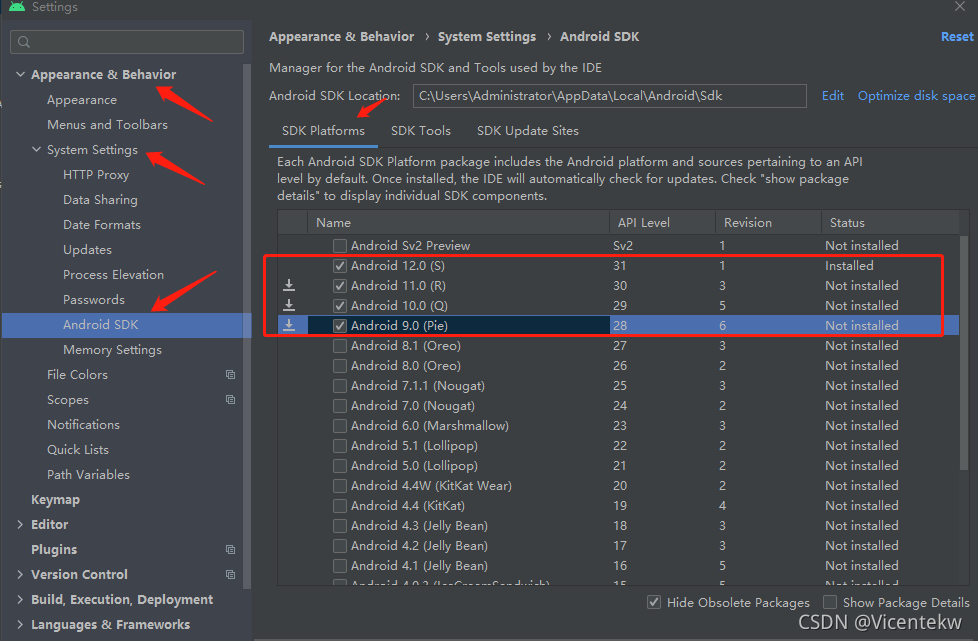Screen dimensions: 978x641
Task: Switch to SDK Tools tab
Action: (420, 131)
